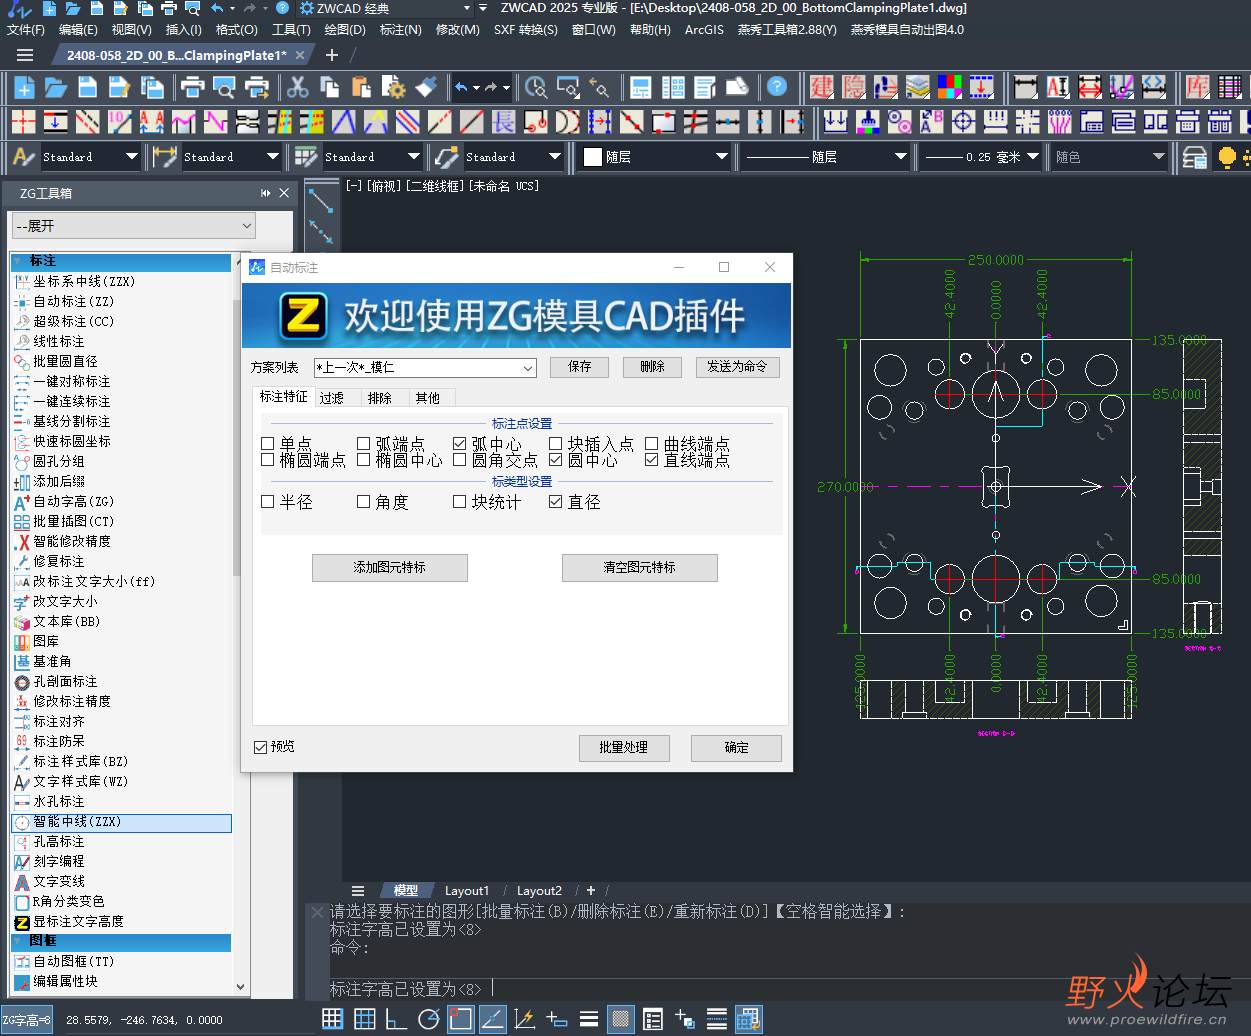This screenshot has height=1036, width=1251.
Task: Click the Paste clipboard icon
Action: pyautogui.click(x=361, y=87)
